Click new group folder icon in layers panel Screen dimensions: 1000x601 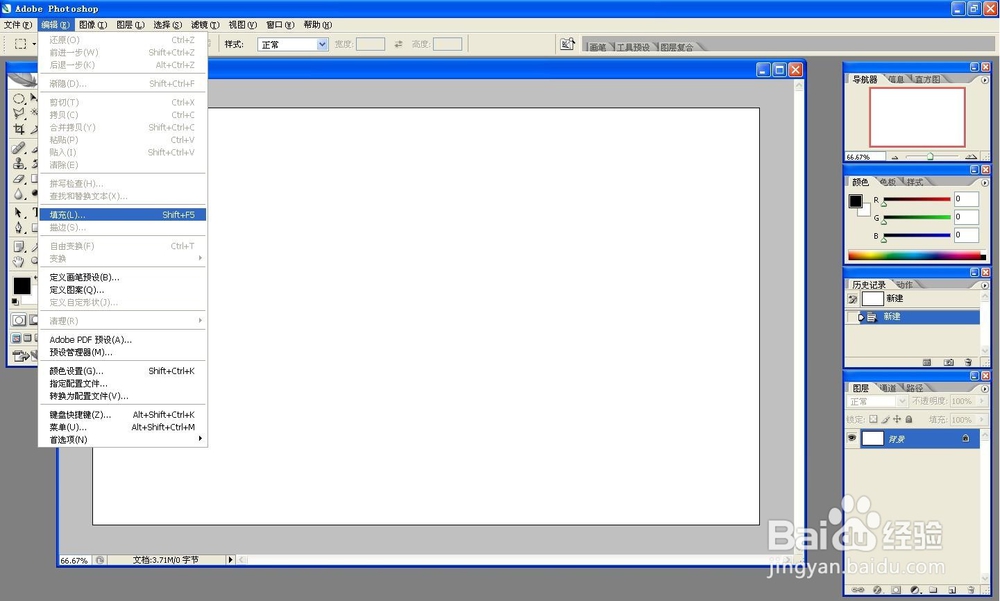[x=933, y=590]
